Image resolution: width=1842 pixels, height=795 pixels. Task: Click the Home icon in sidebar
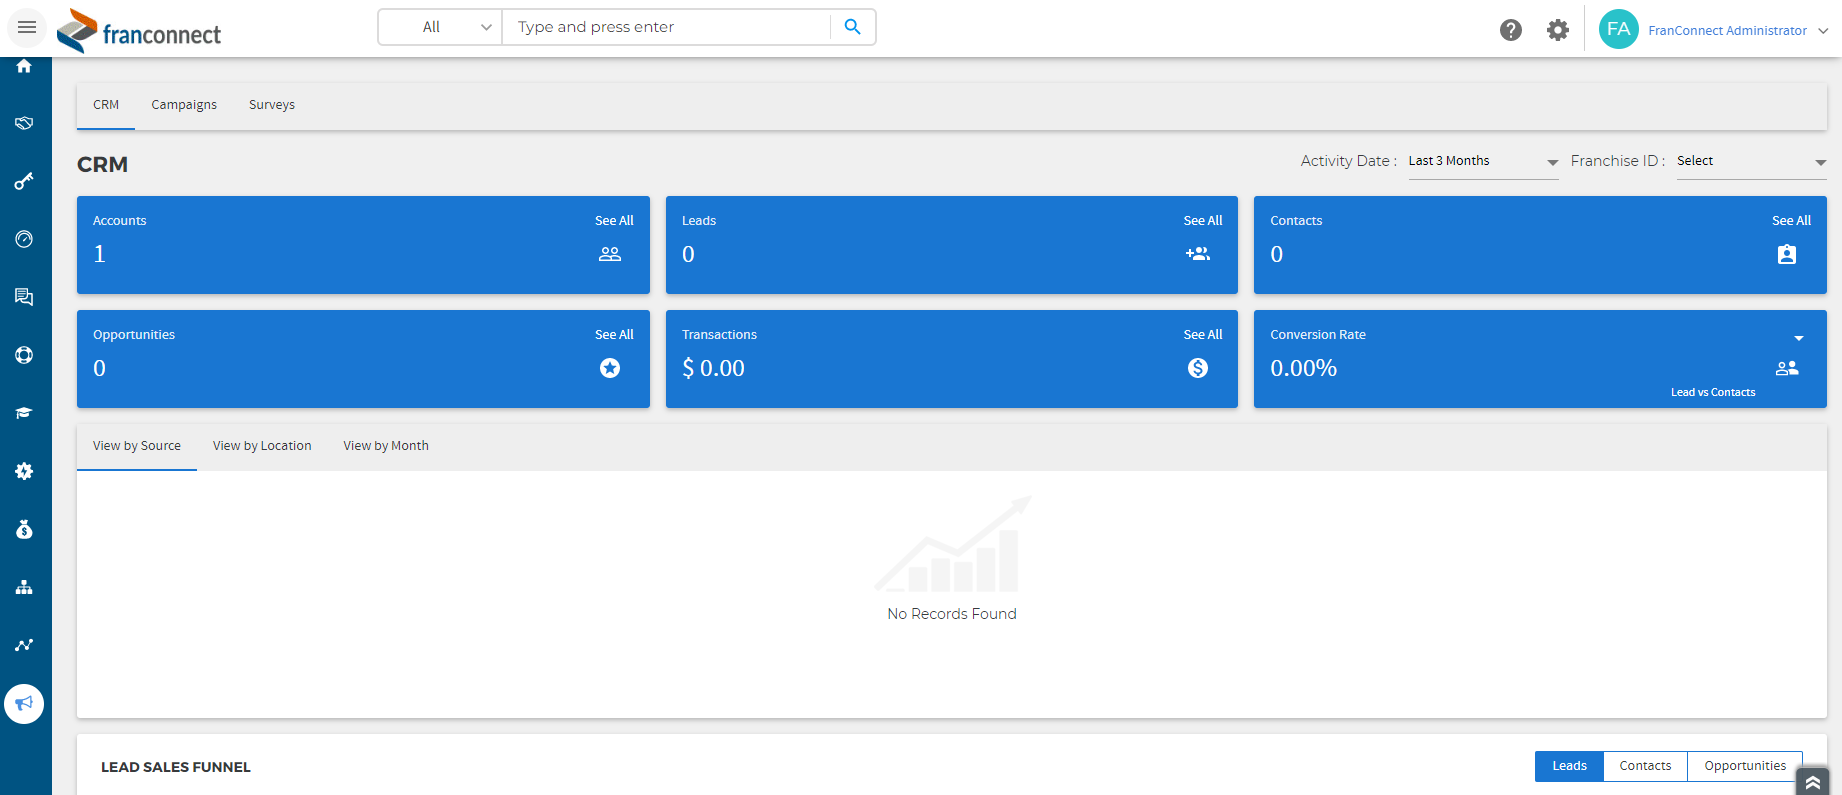pos(24,66)
